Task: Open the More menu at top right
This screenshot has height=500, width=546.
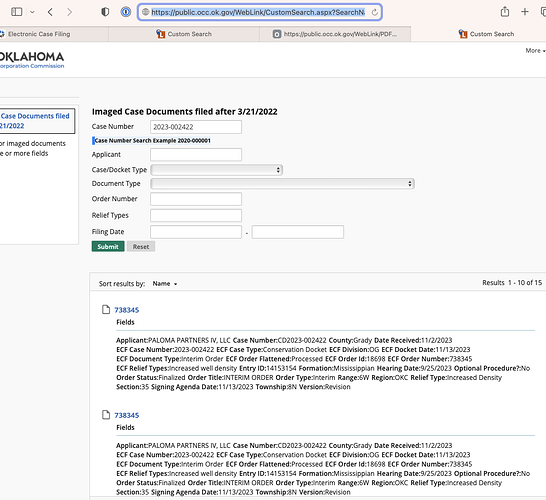Action: pyautogui.click(x=535, y=51)
